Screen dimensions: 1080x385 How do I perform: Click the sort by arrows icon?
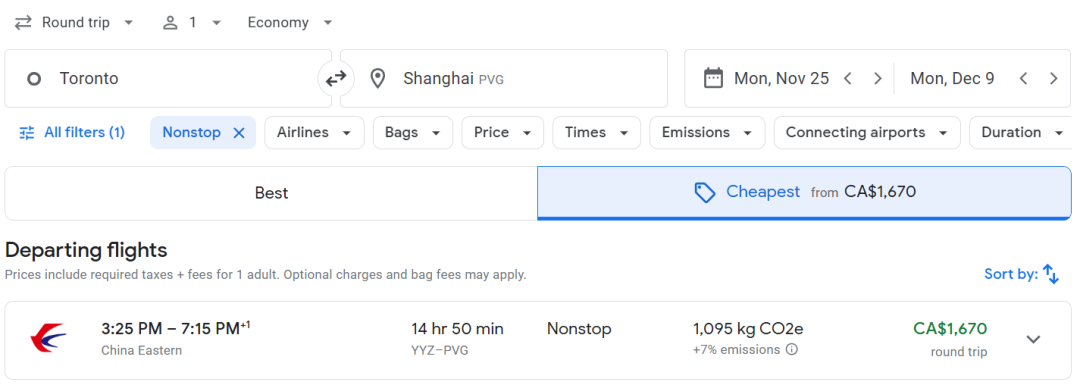point(1050,274)
